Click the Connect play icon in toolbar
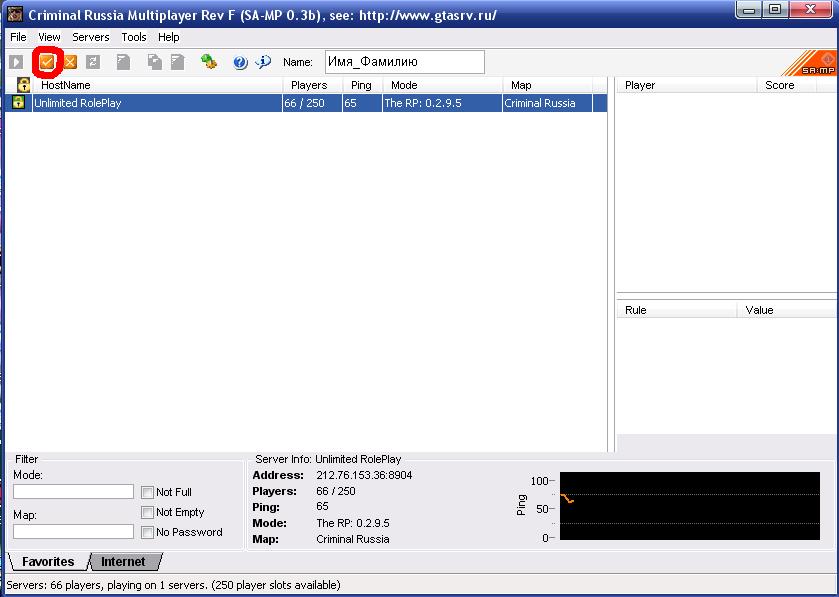 click(x=16, y=62)
